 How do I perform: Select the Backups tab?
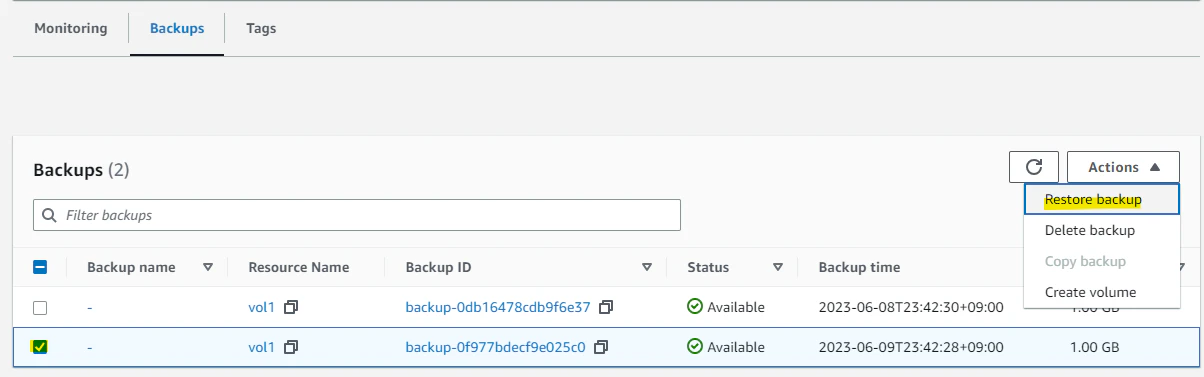coord(177,28)
